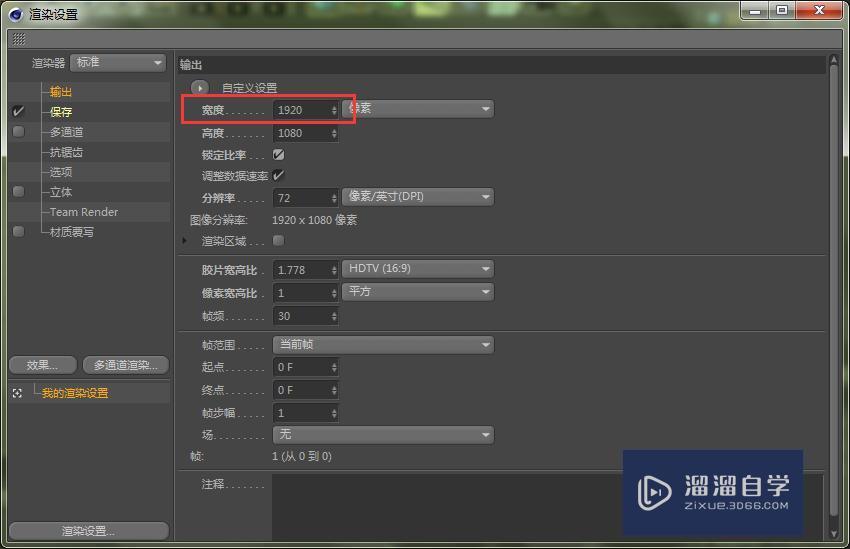The width and height of the screenshot is (850, 549).
Task: Open the HDTV (16:9) dropdown
Action: (417, 269)
